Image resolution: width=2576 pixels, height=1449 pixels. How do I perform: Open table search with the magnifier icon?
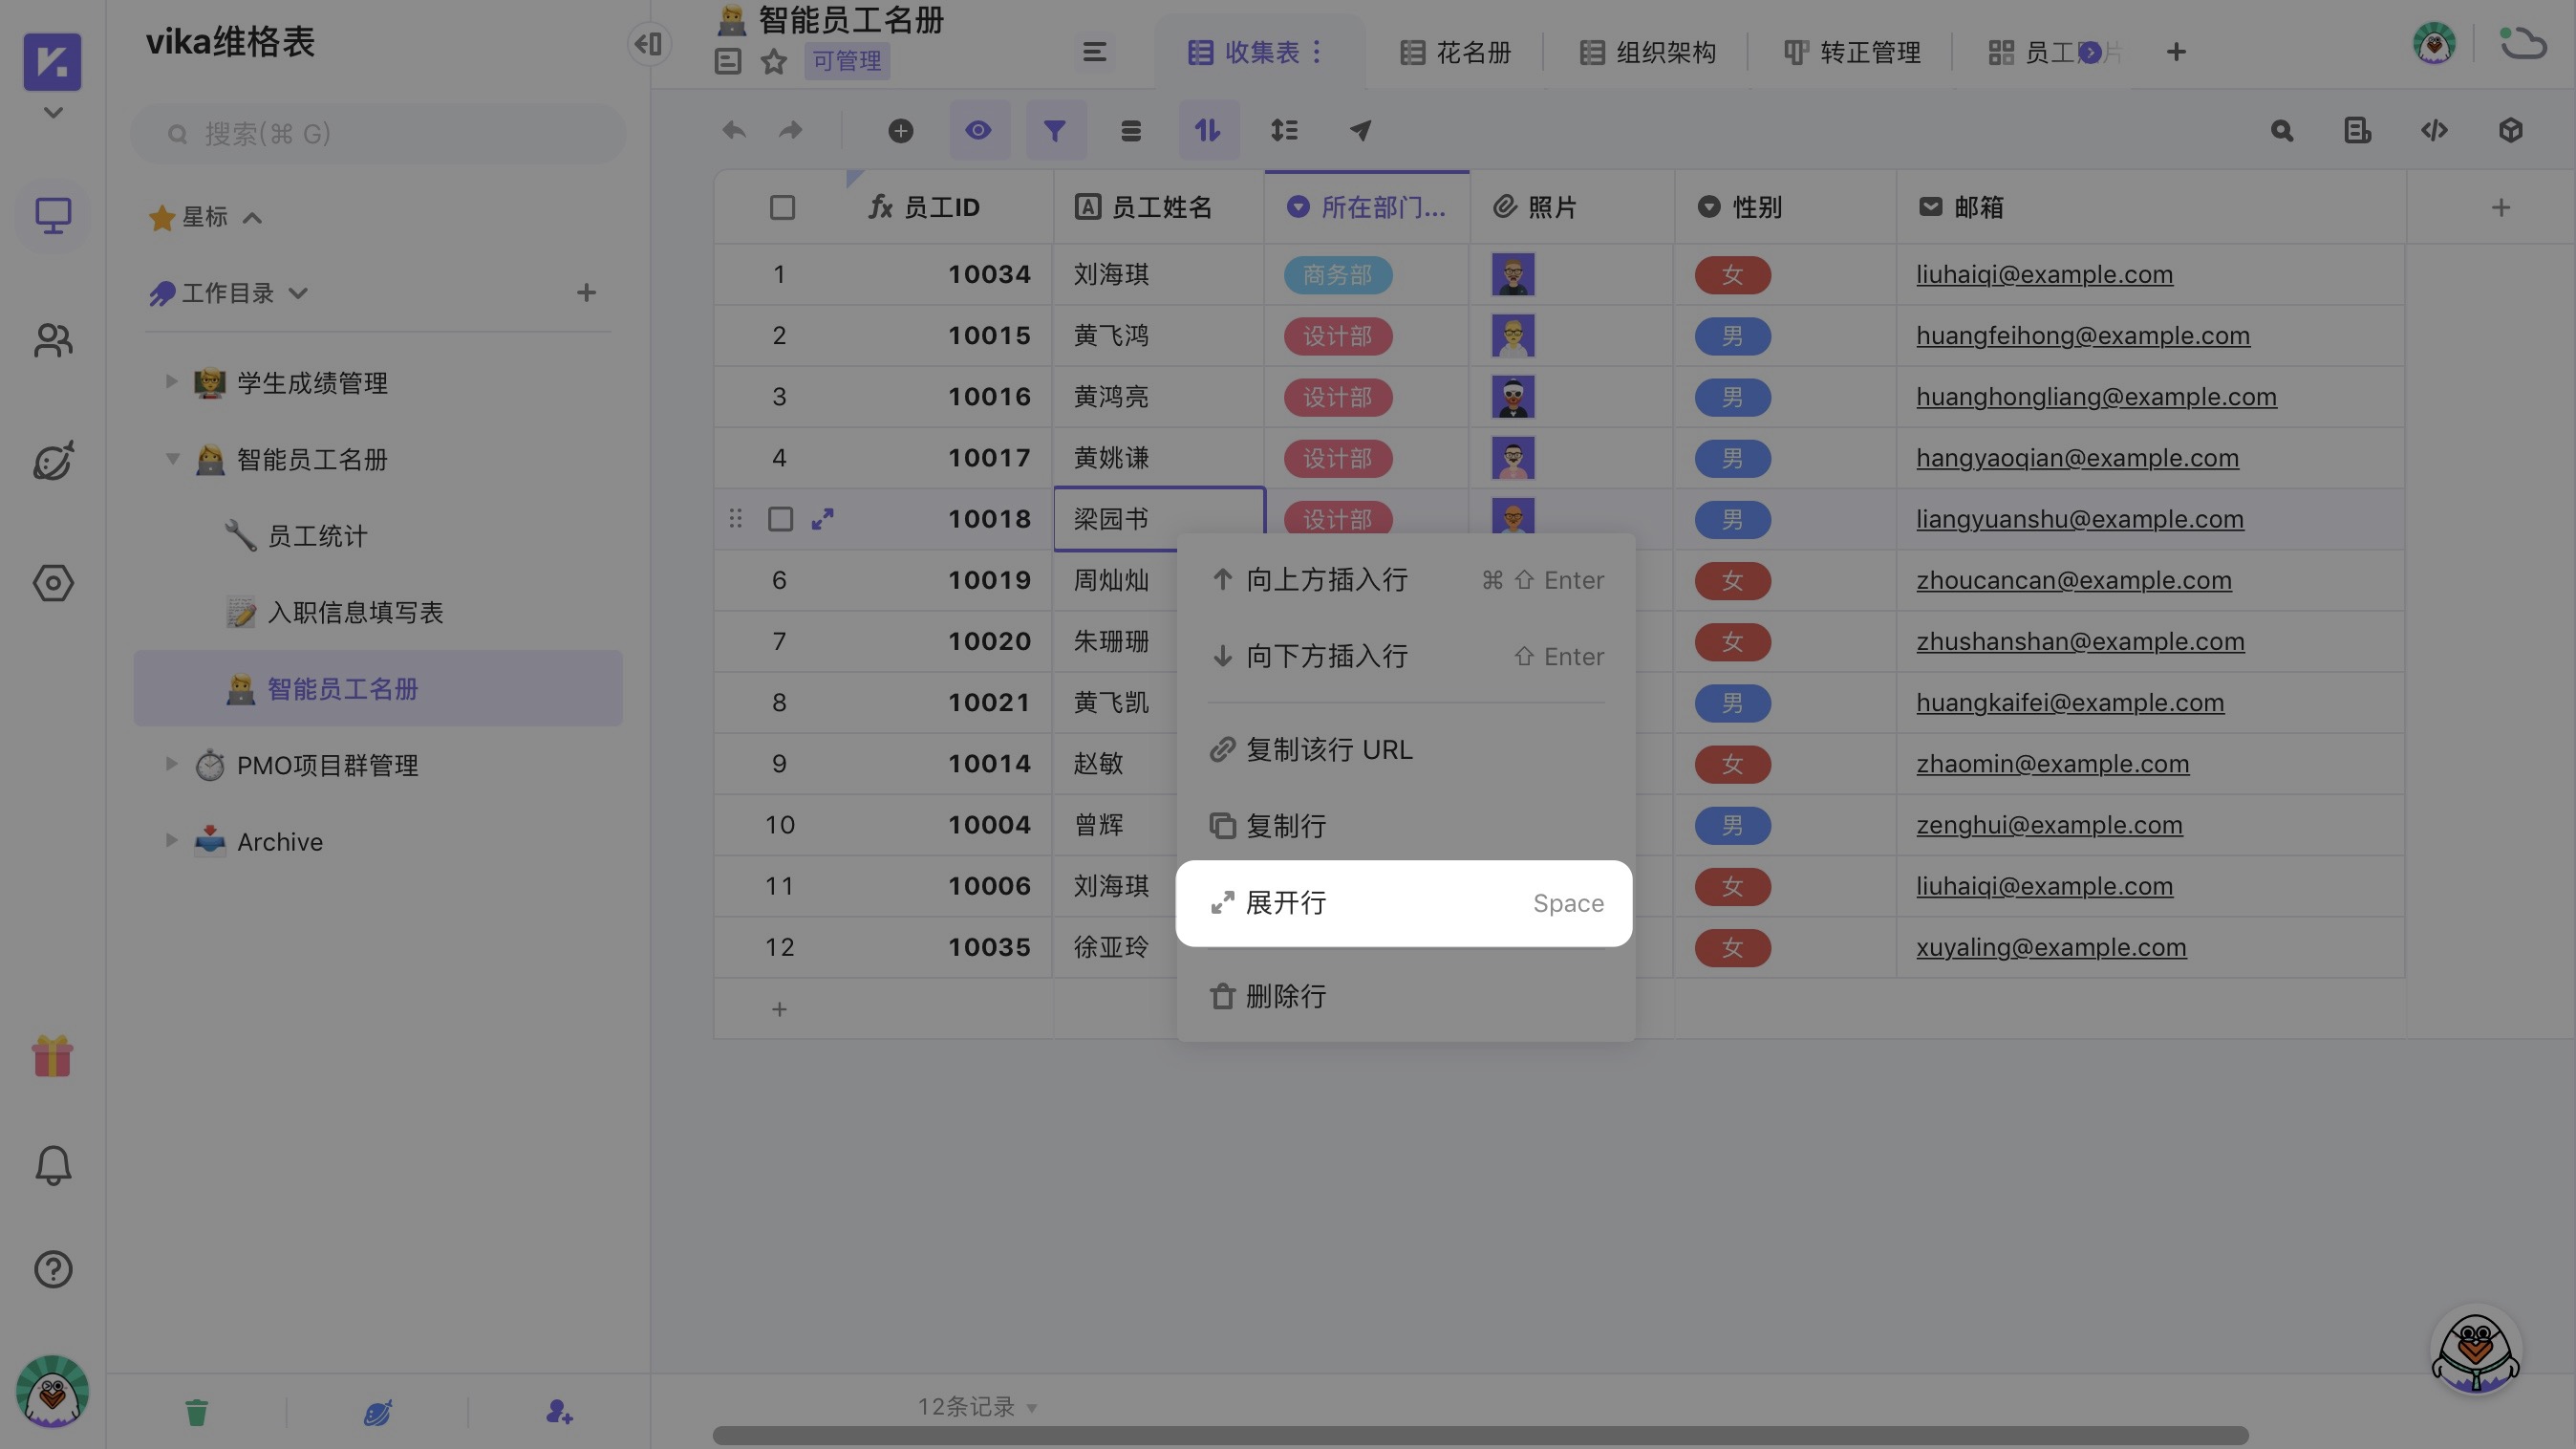(2281, 130)
